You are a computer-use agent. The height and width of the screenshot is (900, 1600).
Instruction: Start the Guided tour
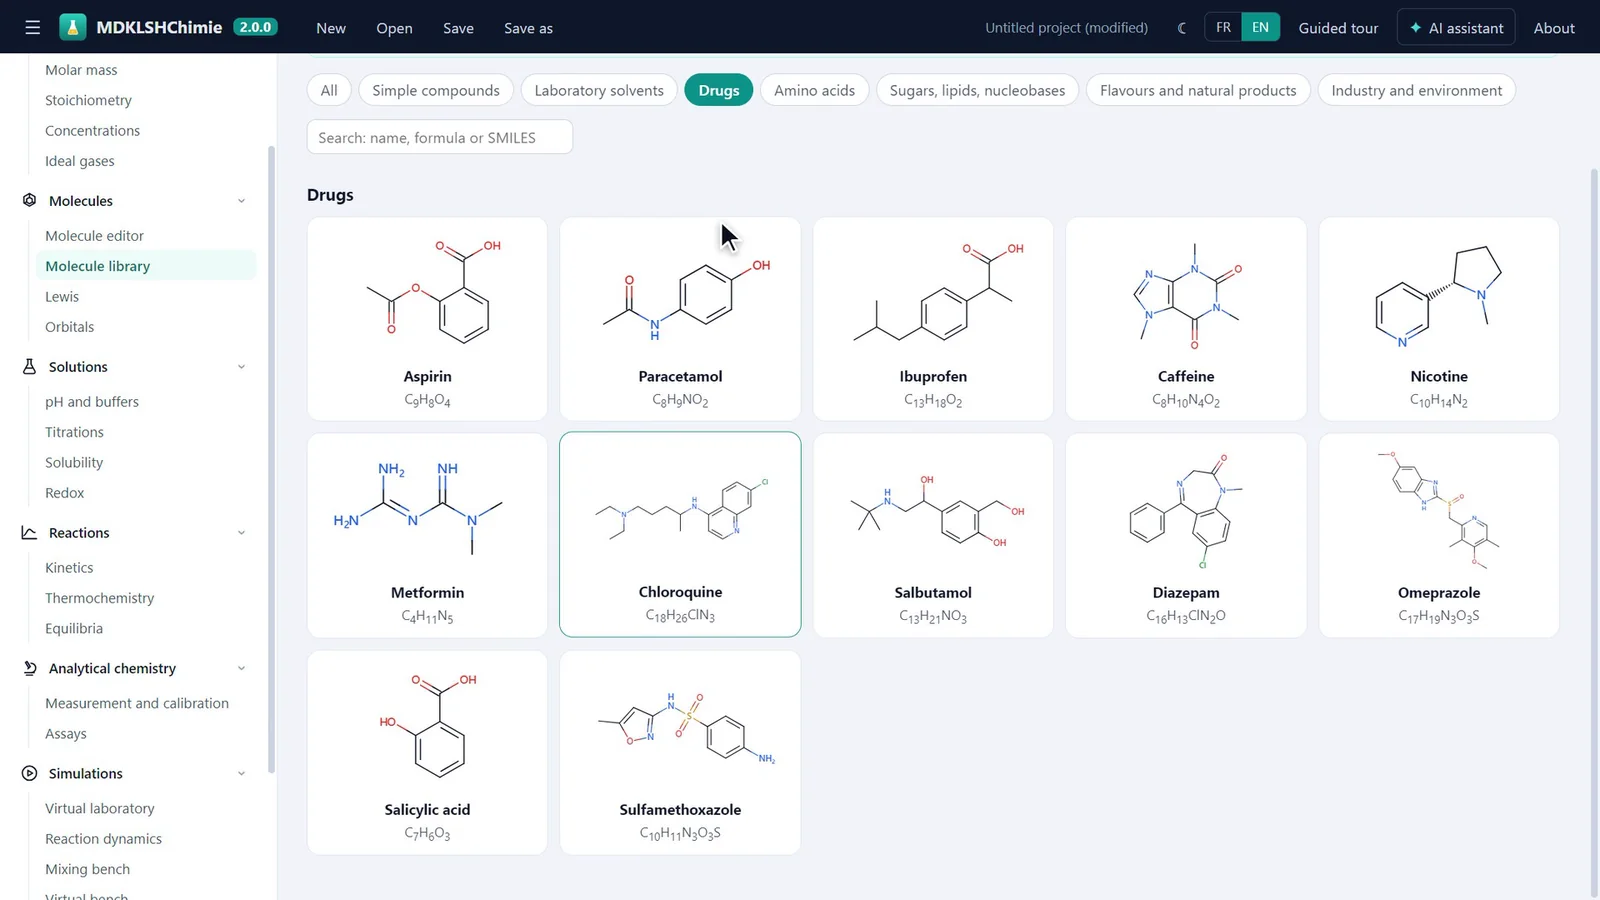coord(1338,28)
